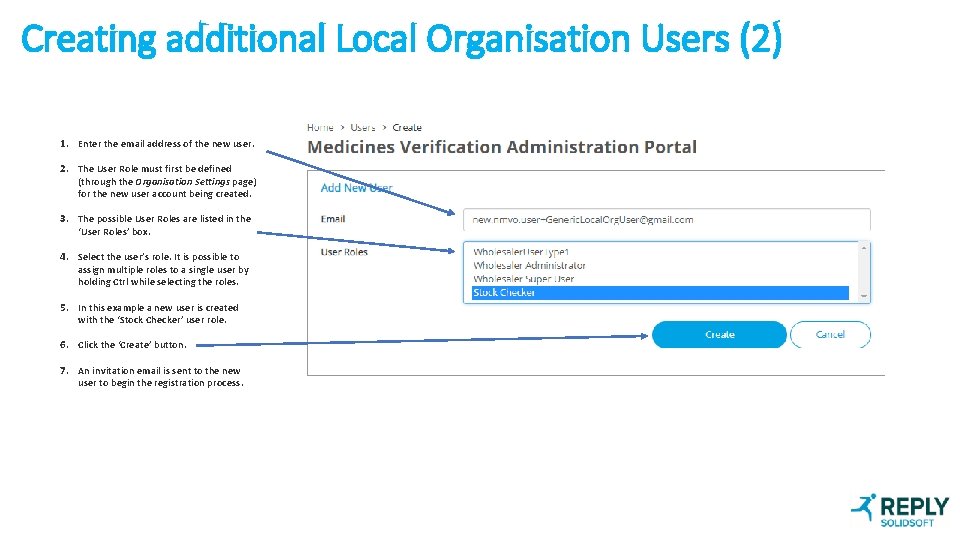Click the Cancel button
This screenshot has height=540, width=960.
click(830, 335)
